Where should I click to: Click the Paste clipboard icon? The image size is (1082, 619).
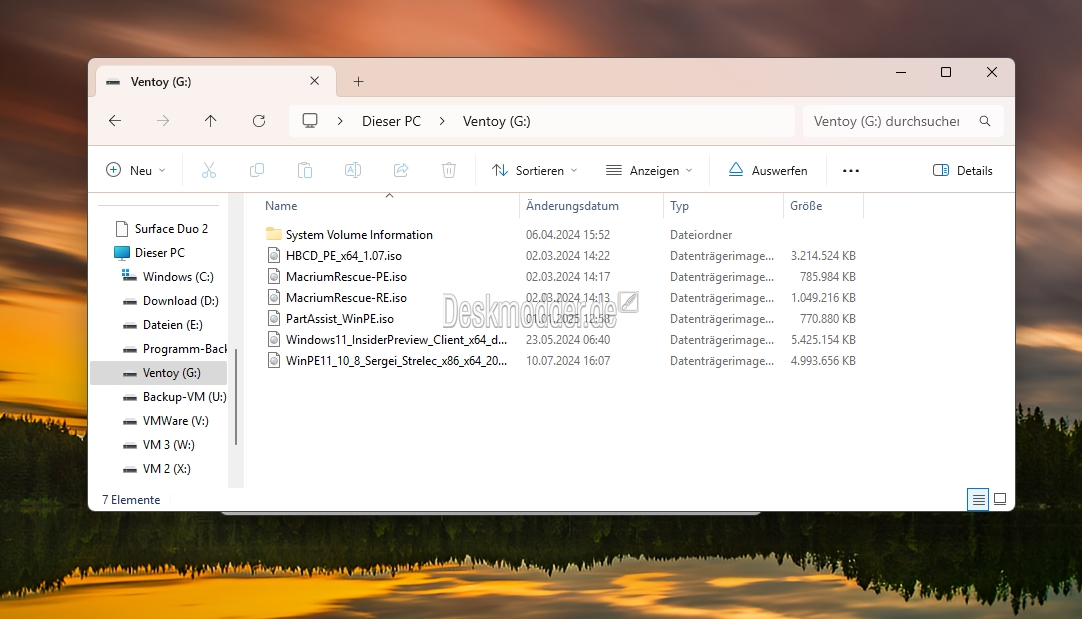pyautogui.click(x=305, y=170)
